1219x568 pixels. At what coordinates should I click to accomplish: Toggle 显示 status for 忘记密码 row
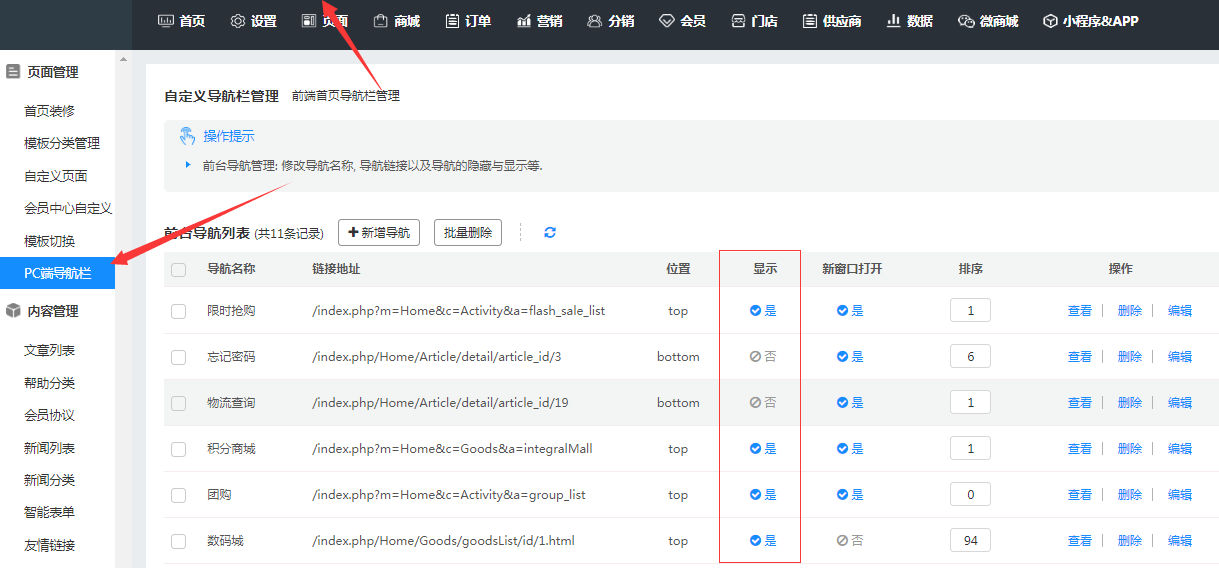[x=763, y=357]
